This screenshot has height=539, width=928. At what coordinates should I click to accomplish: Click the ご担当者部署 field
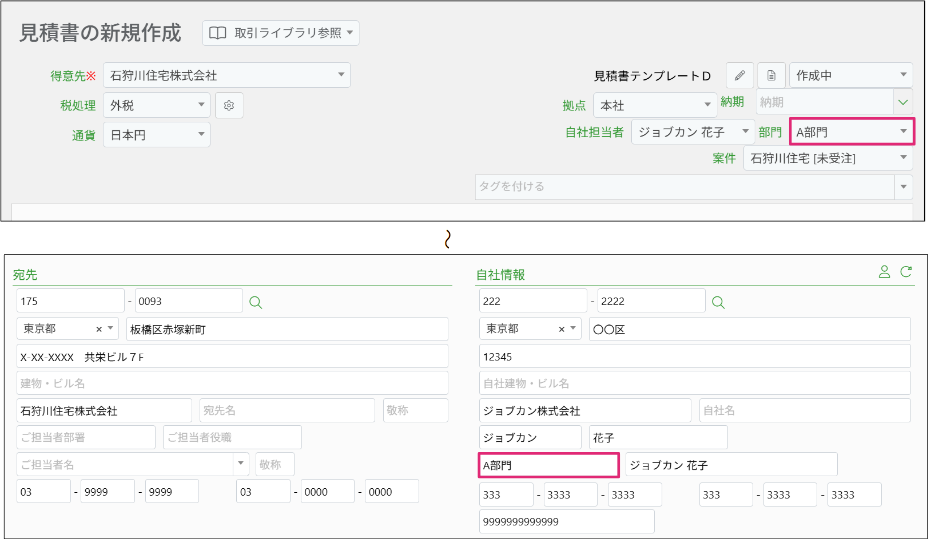click(x=86, y=437)
